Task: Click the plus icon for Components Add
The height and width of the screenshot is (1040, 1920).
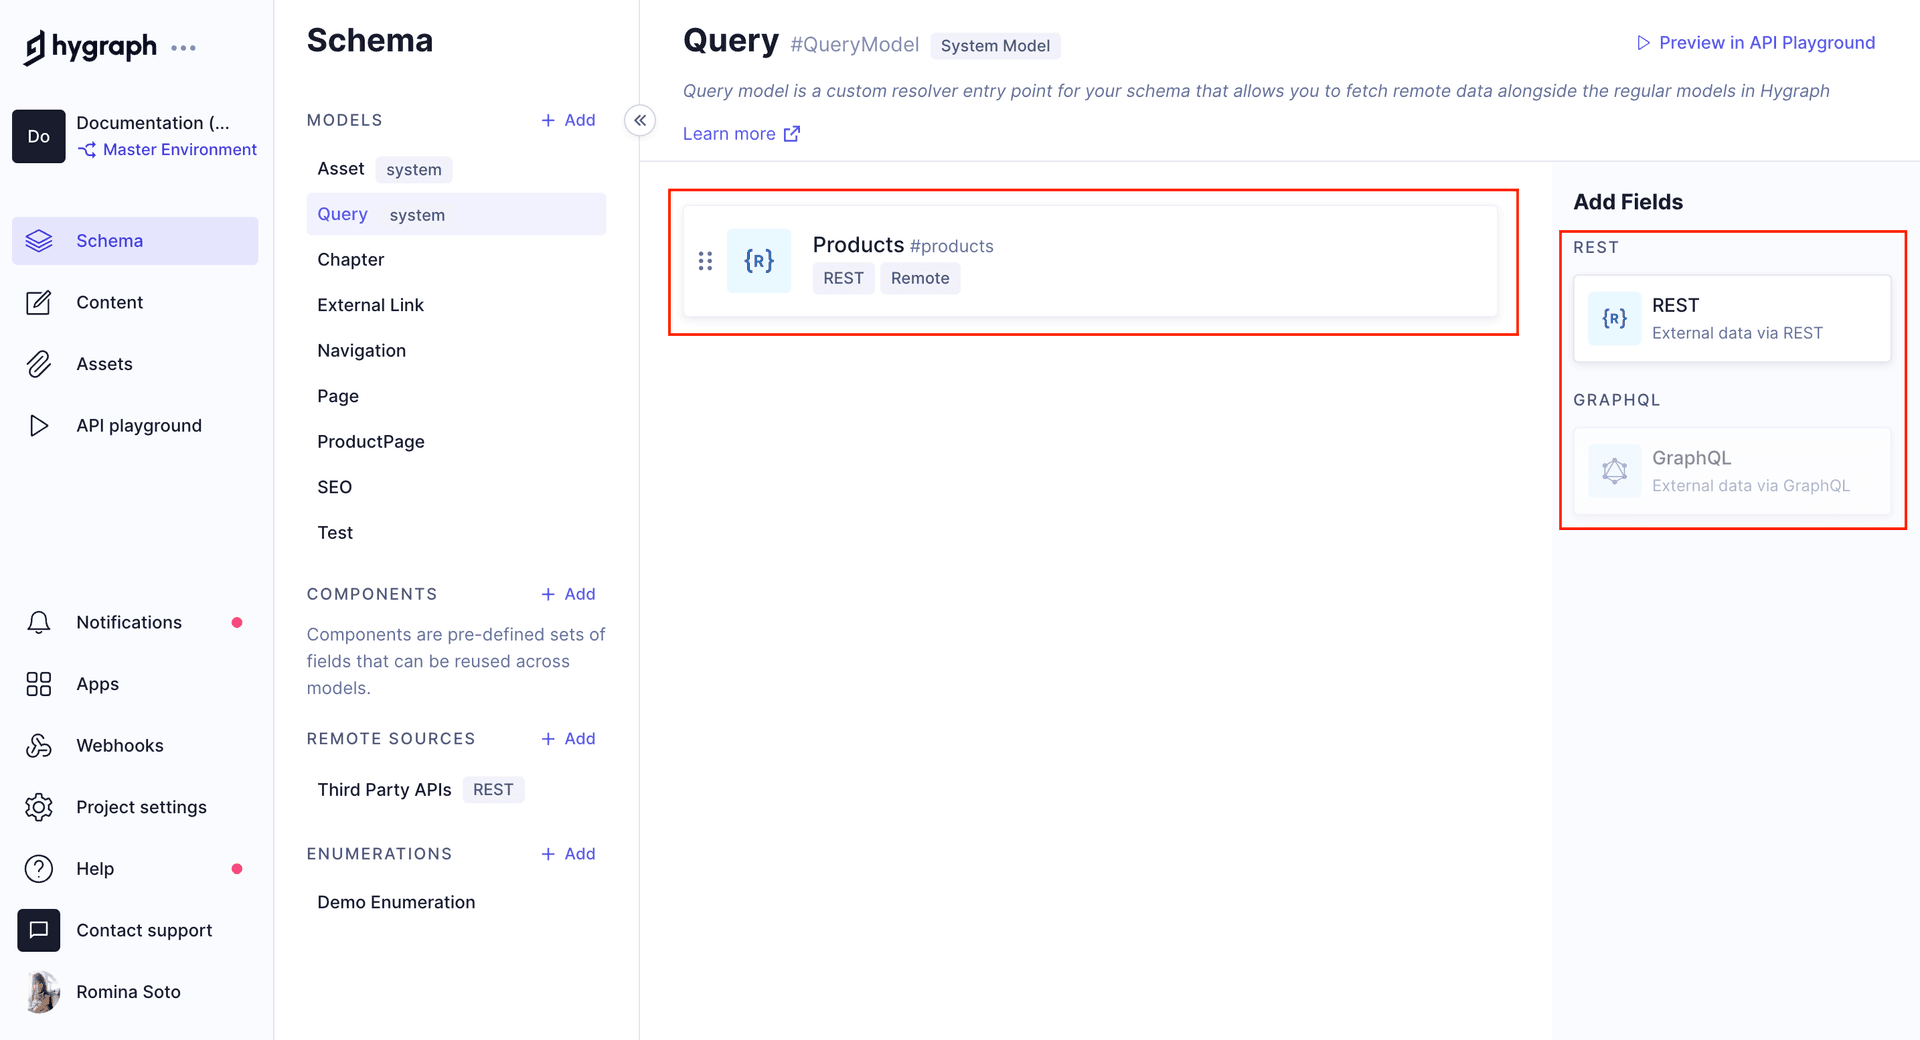Action: click(548, 594)
